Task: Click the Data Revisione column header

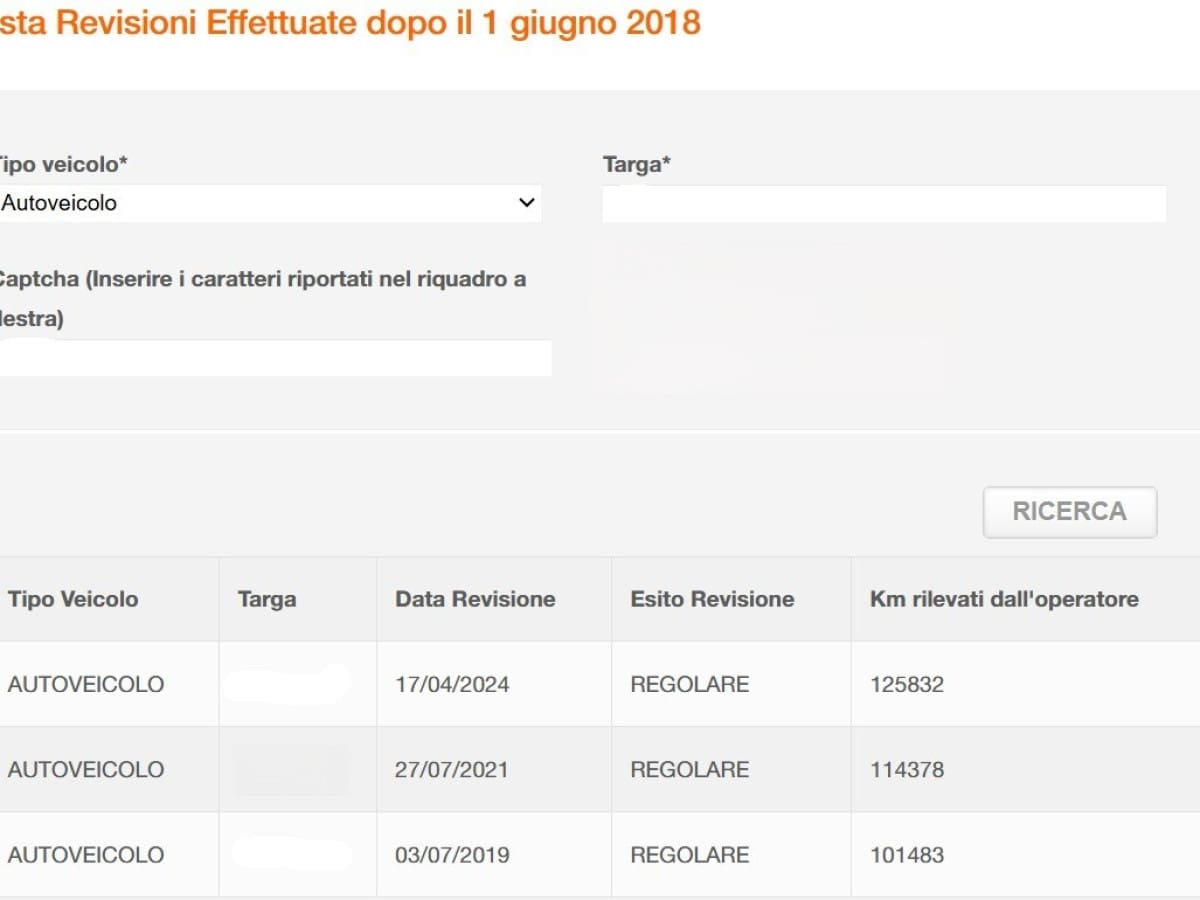Action: coord(475,599)
